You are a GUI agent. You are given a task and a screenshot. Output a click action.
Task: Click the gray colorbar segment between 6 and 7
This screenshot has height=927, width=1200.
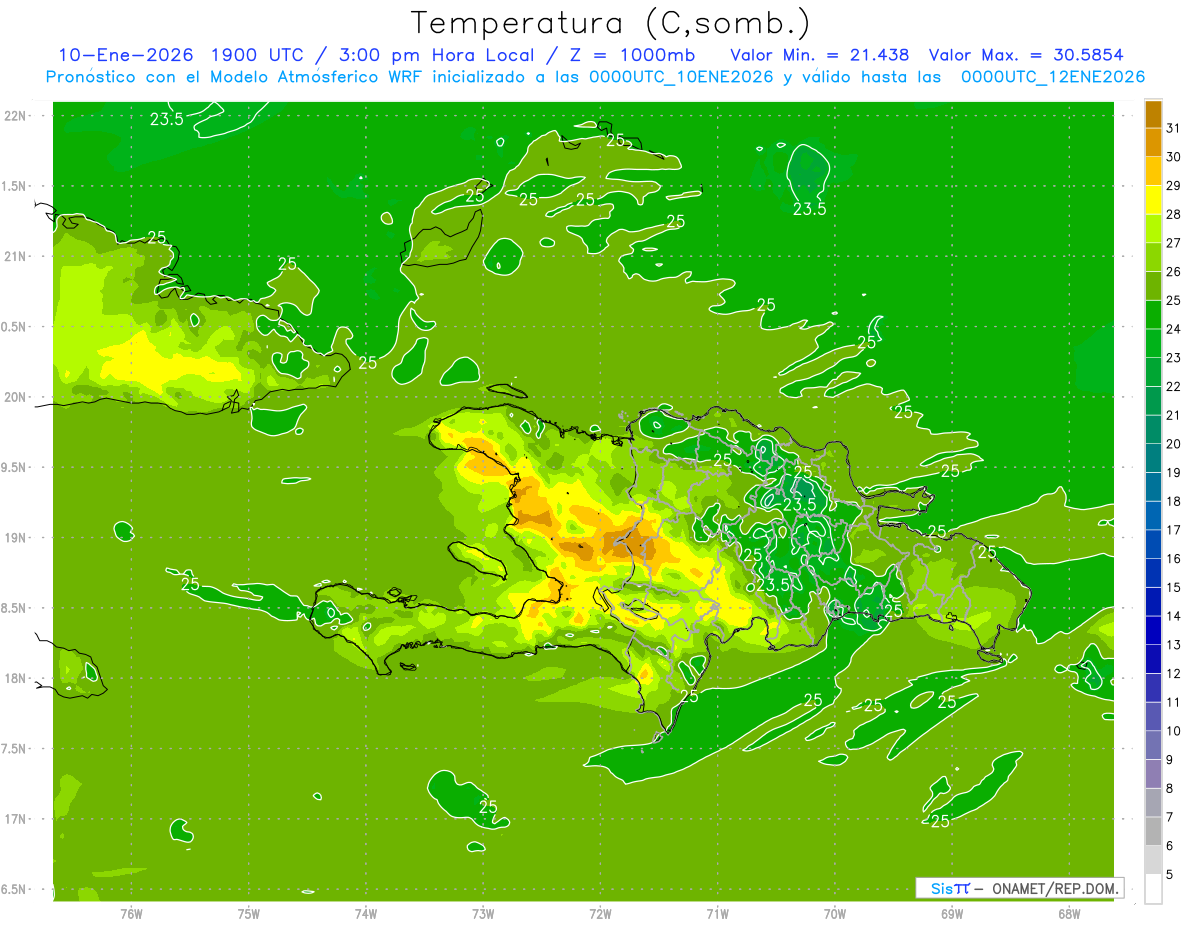pos(1153,831)
